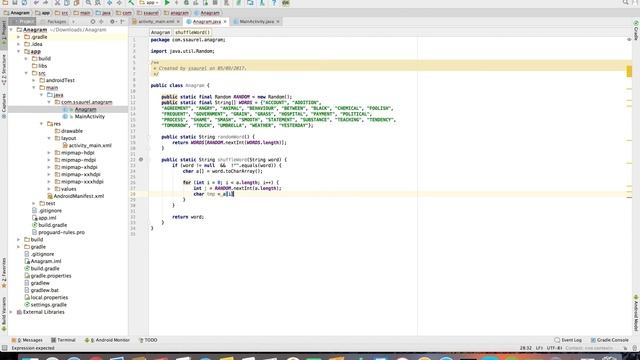Toggle the Build Variants side tab
Viewport: 640px width, 360px height.
tap(4, 314)
